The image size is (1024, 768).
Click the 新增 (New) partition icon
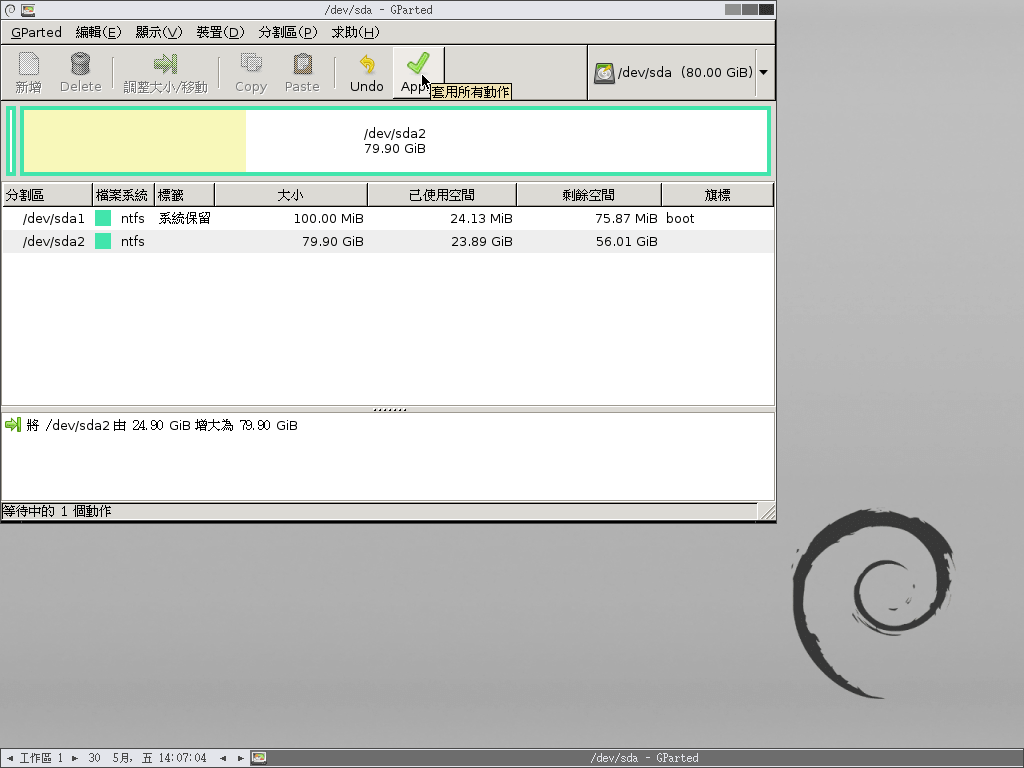point(29,65)
